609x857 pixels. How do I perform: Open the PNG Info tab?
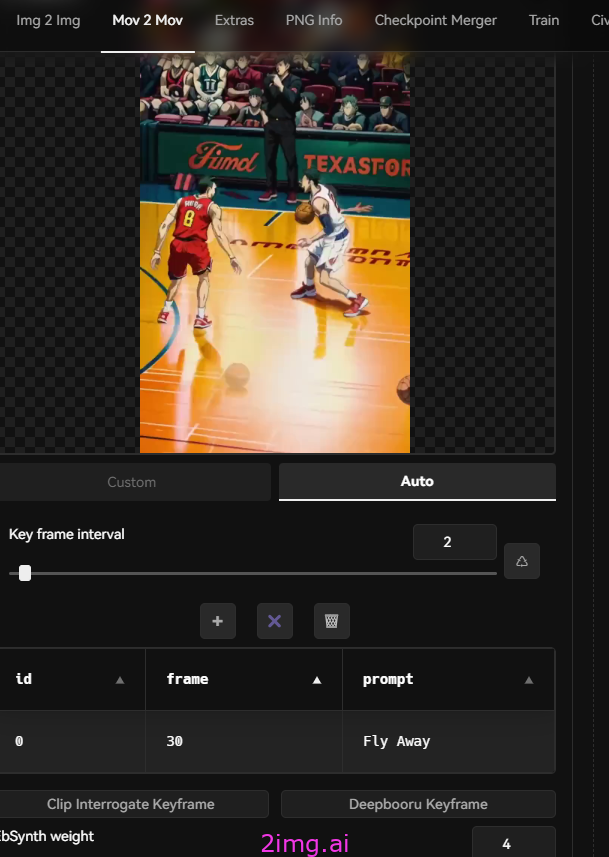(314, 21)
